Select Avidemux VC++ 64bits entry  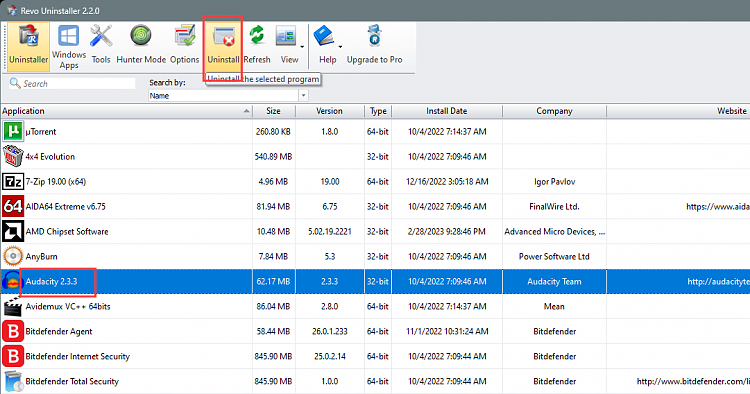[68, 306]
